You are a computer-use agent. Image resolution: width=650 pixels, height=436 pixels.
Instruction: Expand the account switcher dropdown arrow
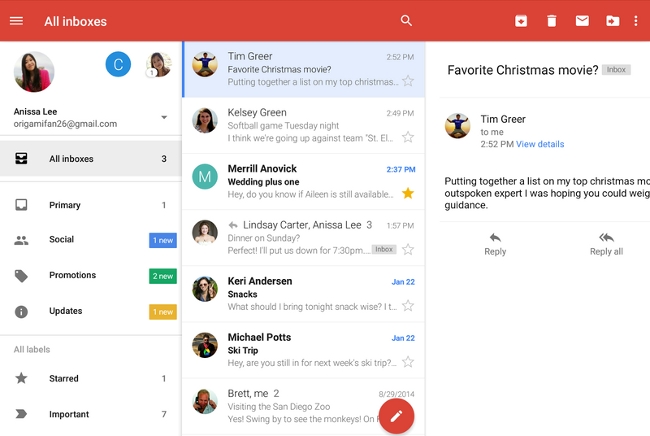point(164,117)
